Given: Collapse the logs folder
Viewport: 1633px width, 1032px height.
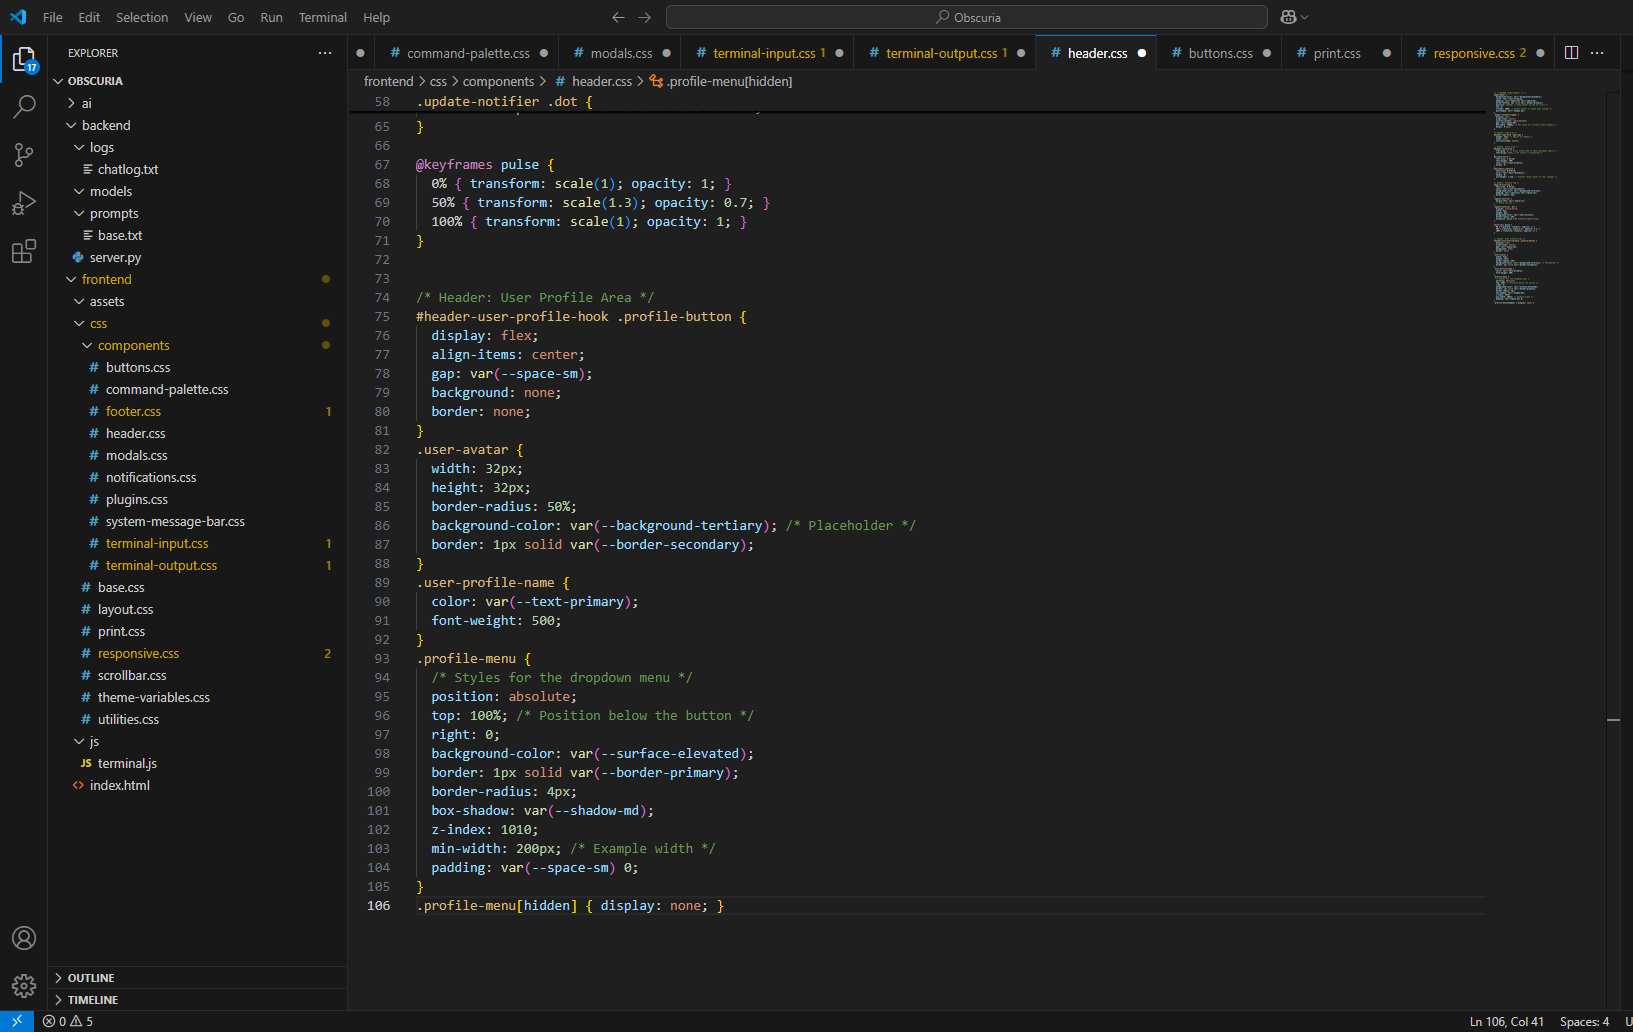Looking at the screenshot, I should click(197, 147).
